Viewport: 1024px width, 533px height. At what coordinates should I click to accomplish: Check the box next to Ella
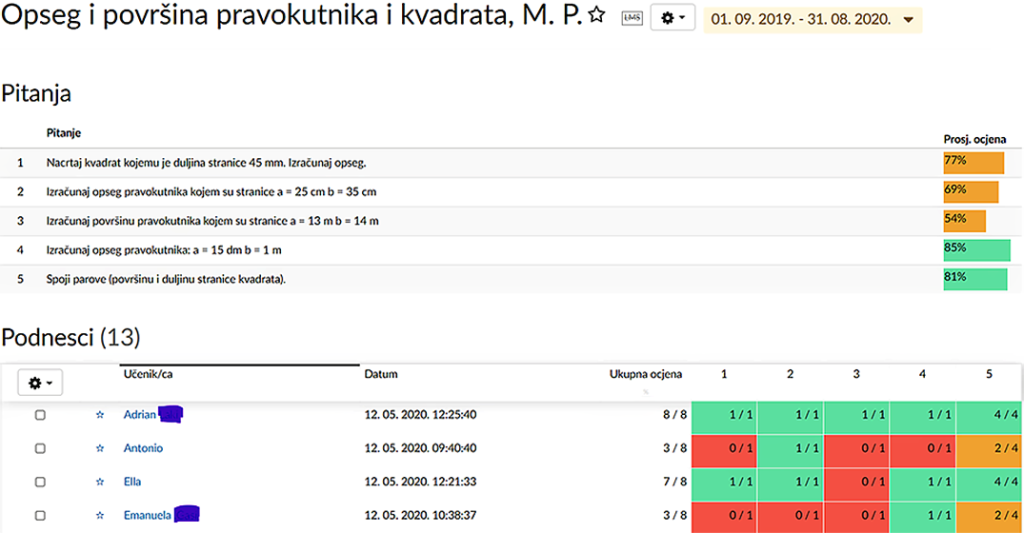[x=40, y=482]
